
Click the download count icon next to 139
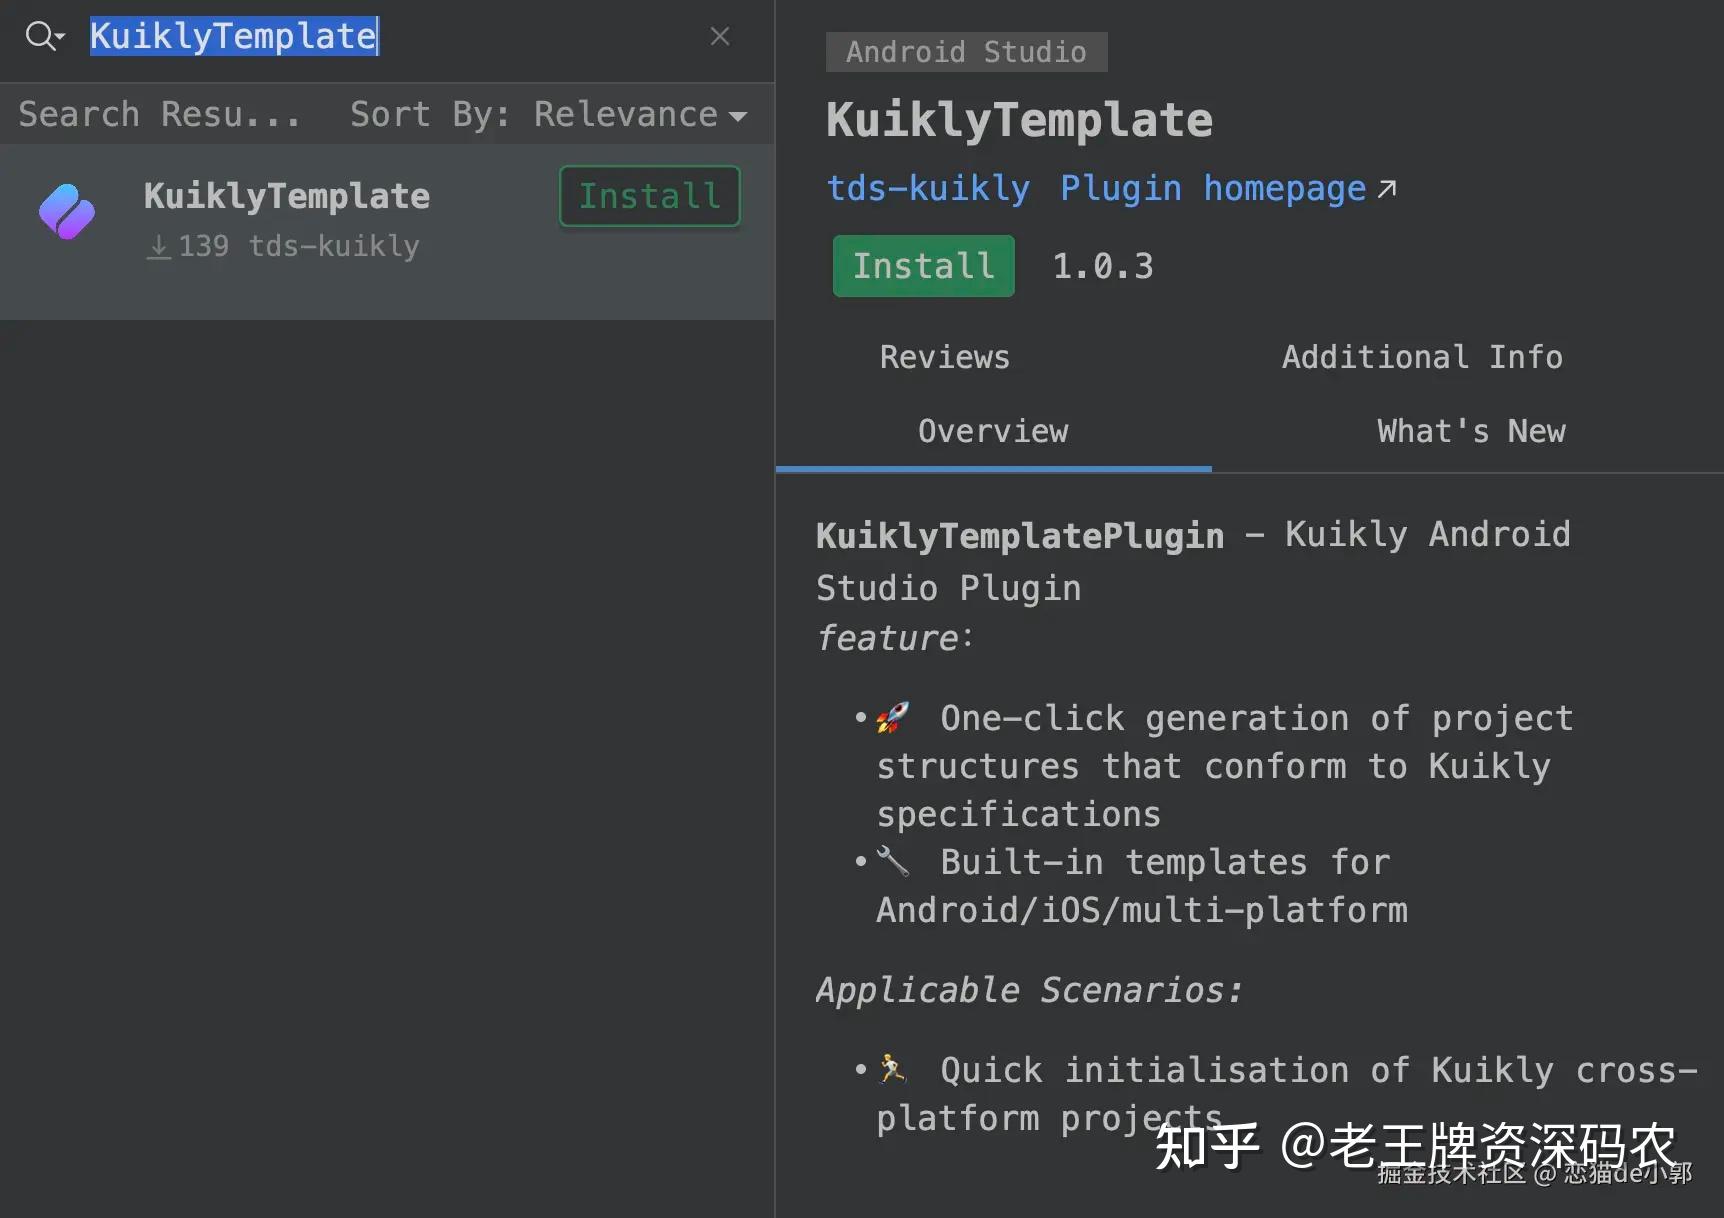[x=158, y=246]
